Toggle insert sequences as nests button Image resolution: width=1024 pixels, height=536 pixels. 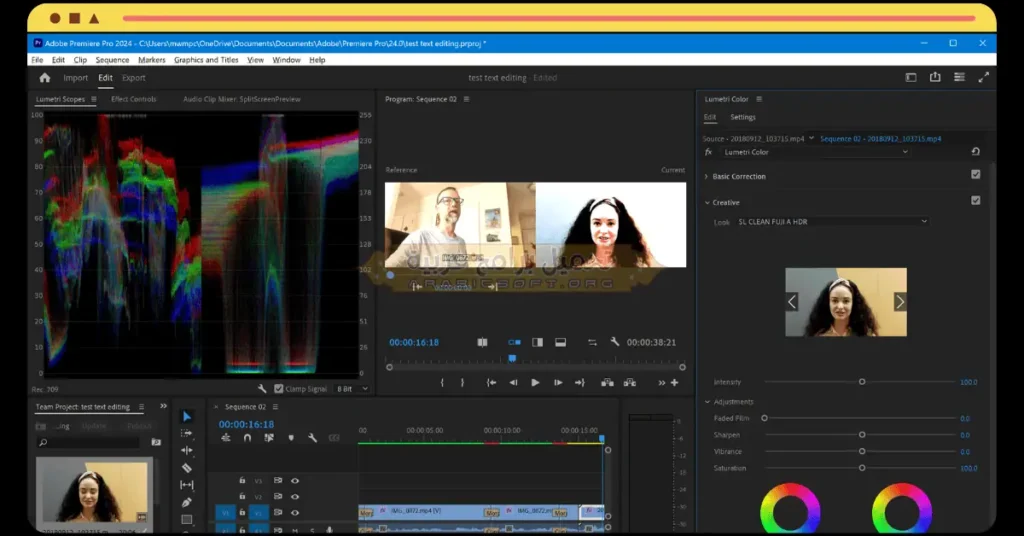point(226,438)
